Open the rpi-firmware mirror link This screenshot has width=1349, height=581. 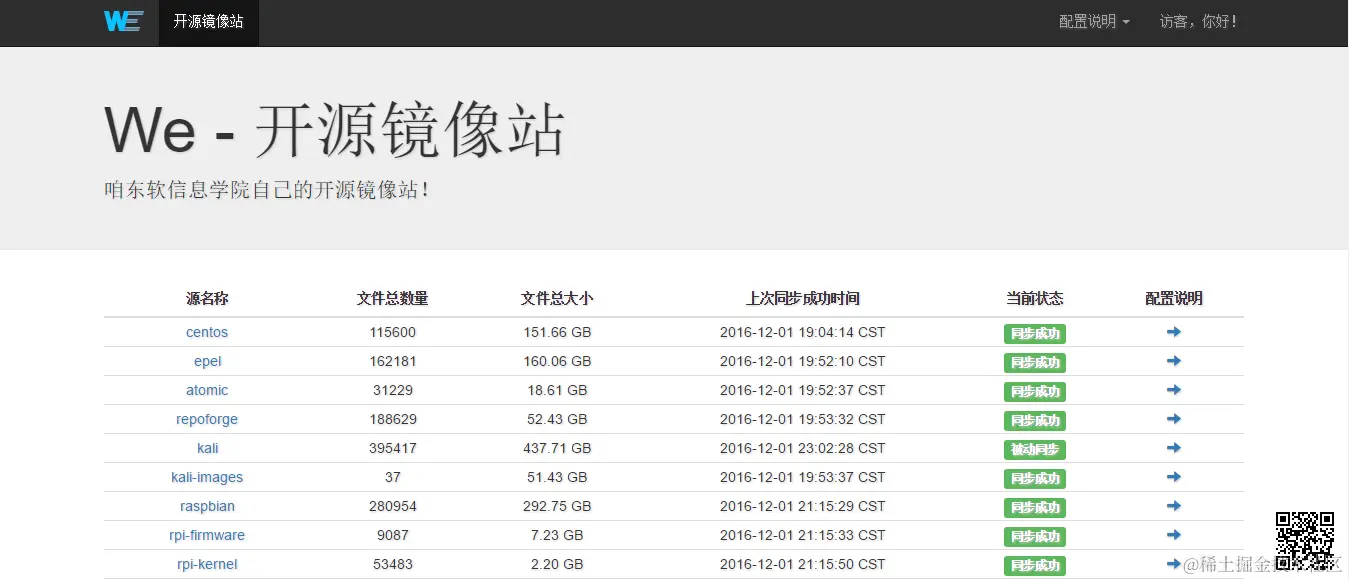pos(207,535)
